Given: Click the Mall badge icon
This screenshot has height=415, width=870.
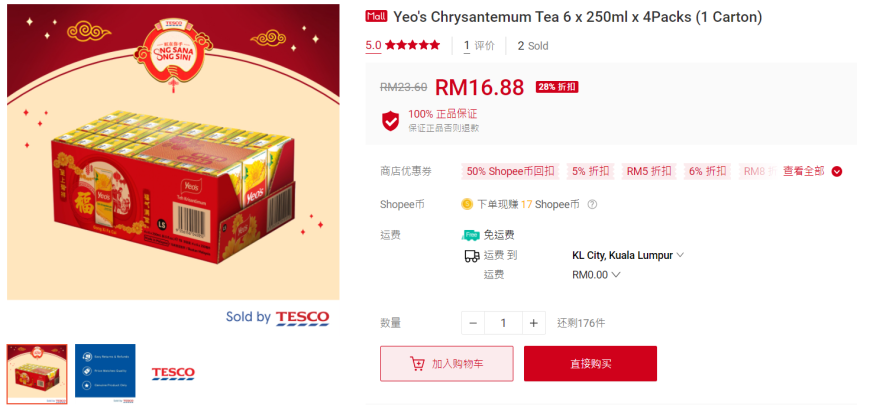Looking at the screenshot, I should [376, 17].
